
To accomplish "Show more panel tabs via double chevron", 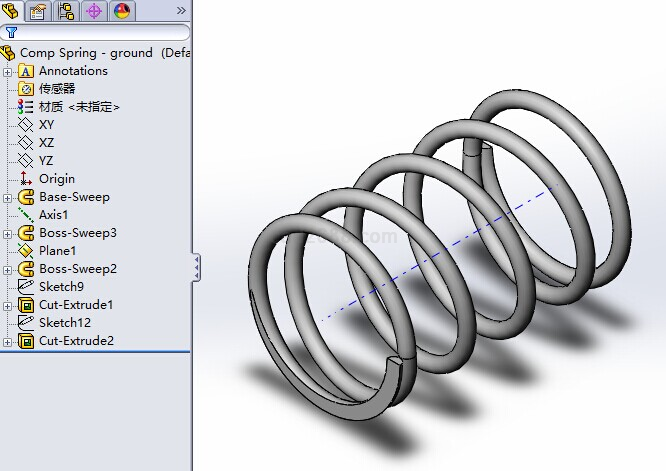I will coord(181,11).
